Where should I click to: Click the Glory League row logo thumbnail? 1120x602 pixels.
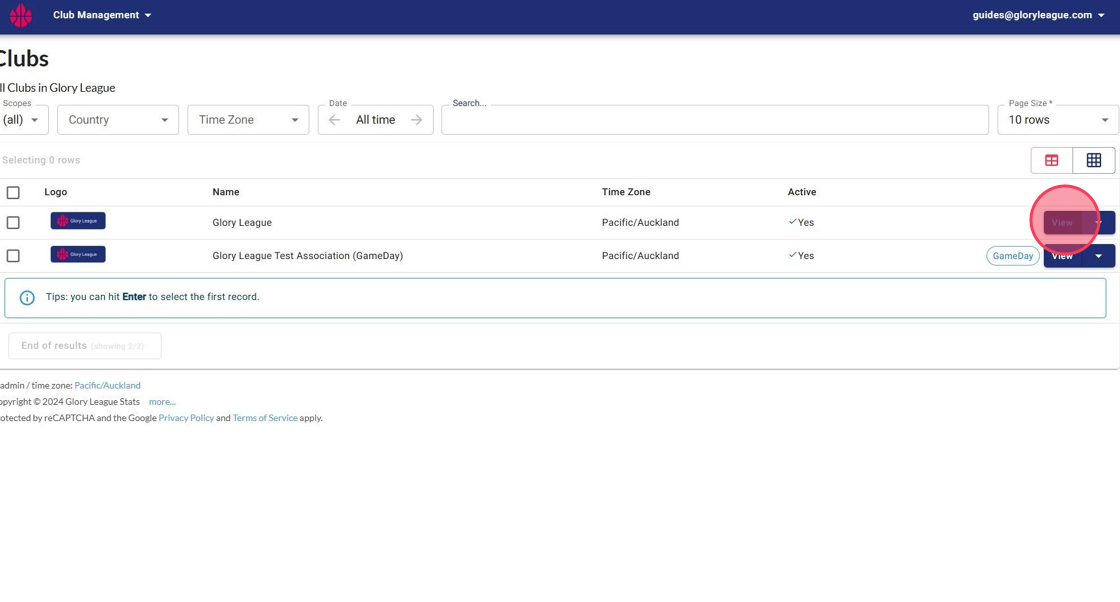pos(78,221)
